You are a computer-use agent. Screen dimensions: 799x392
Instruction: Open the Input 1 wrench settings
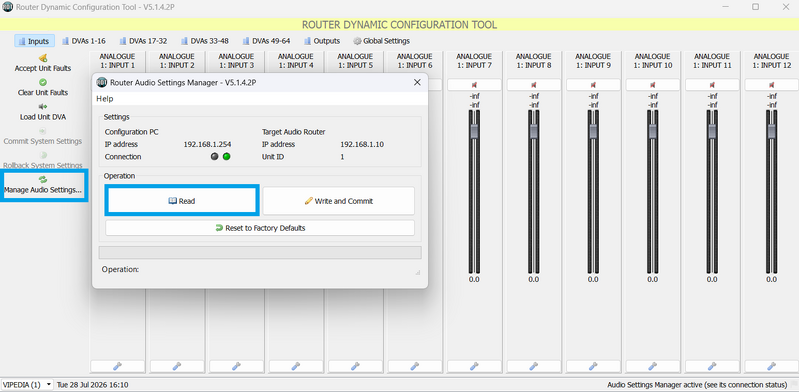[x=117, y=366]
